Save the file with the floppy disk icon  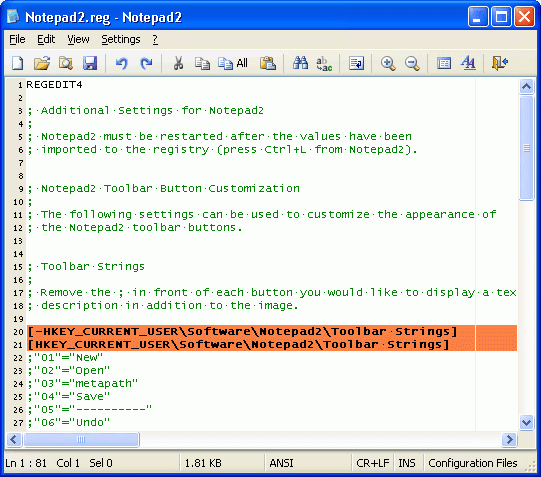point(90,63)
